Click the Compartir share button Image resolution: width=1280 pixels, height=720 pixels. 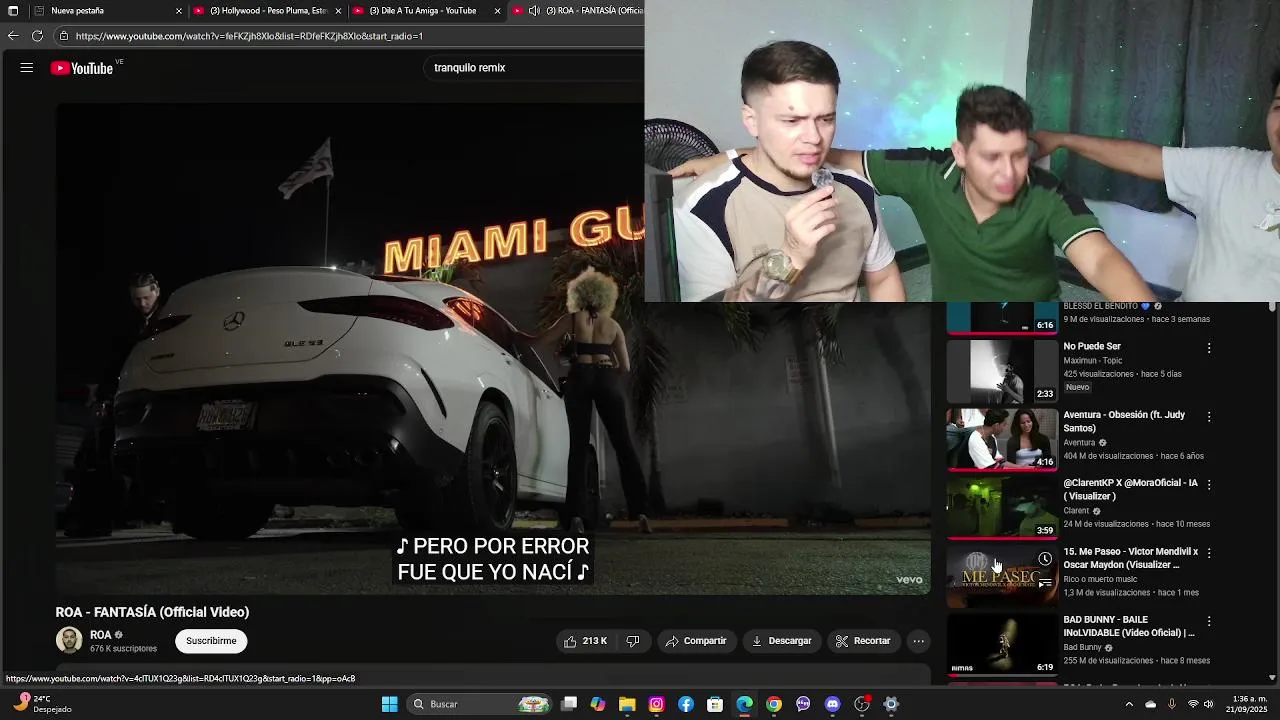[x=696, y=641]
